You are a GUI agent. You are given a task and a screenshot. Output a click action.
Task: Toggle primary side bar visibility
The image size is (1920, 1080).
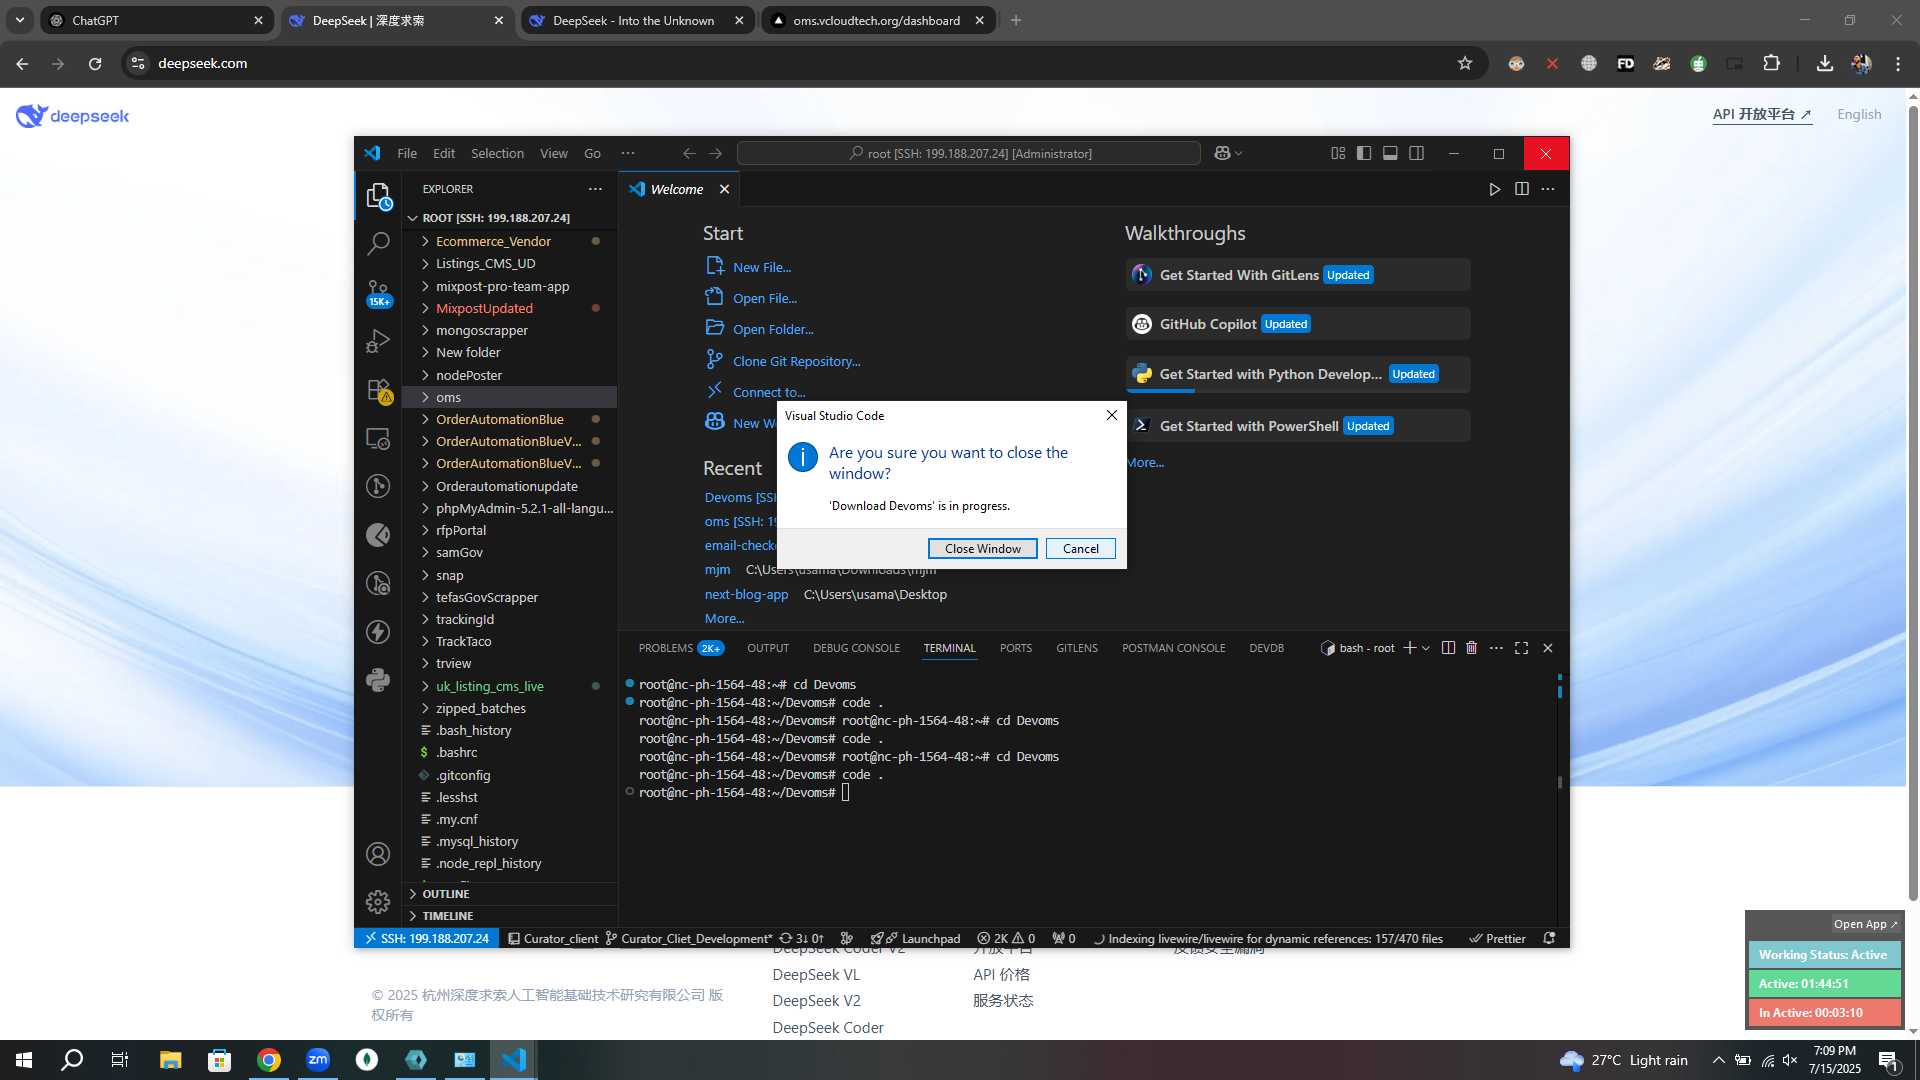pos(1364,153)
